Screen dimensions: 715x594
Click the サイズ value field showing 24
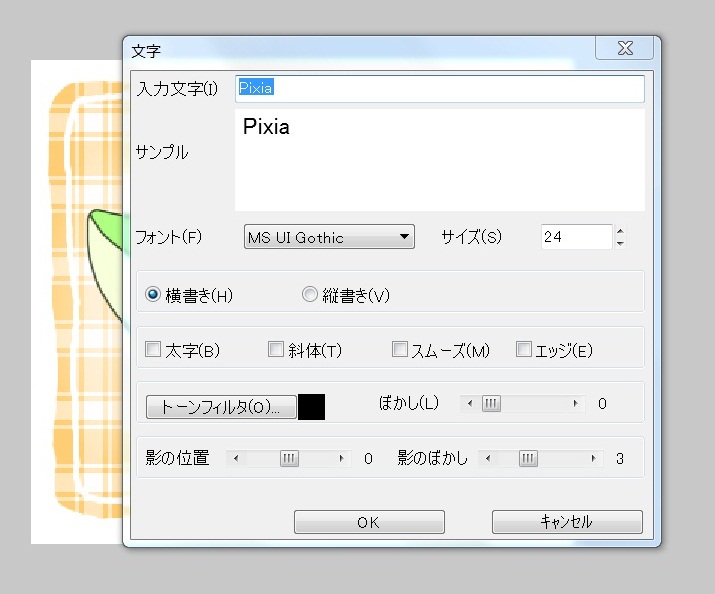pyautogui.click(x=576, y=237)
